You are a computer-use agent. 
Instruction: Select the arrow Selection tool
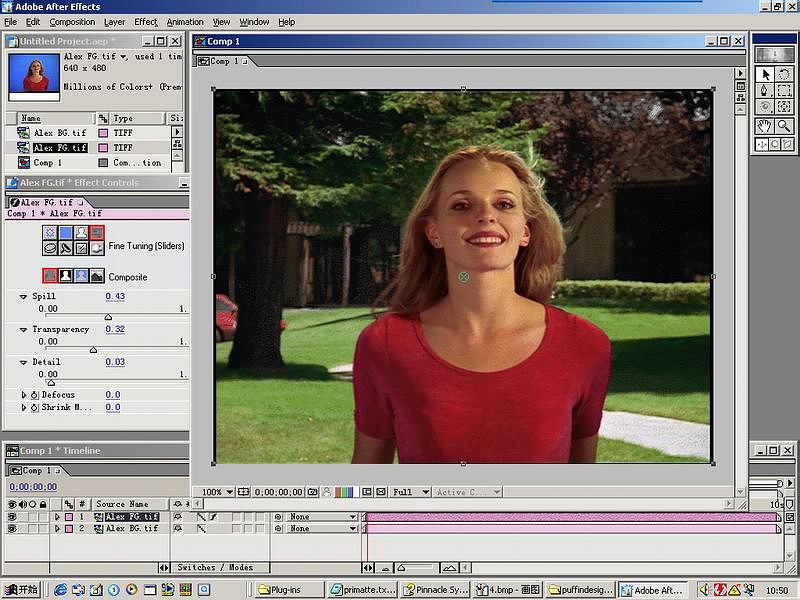coord(764,74)
